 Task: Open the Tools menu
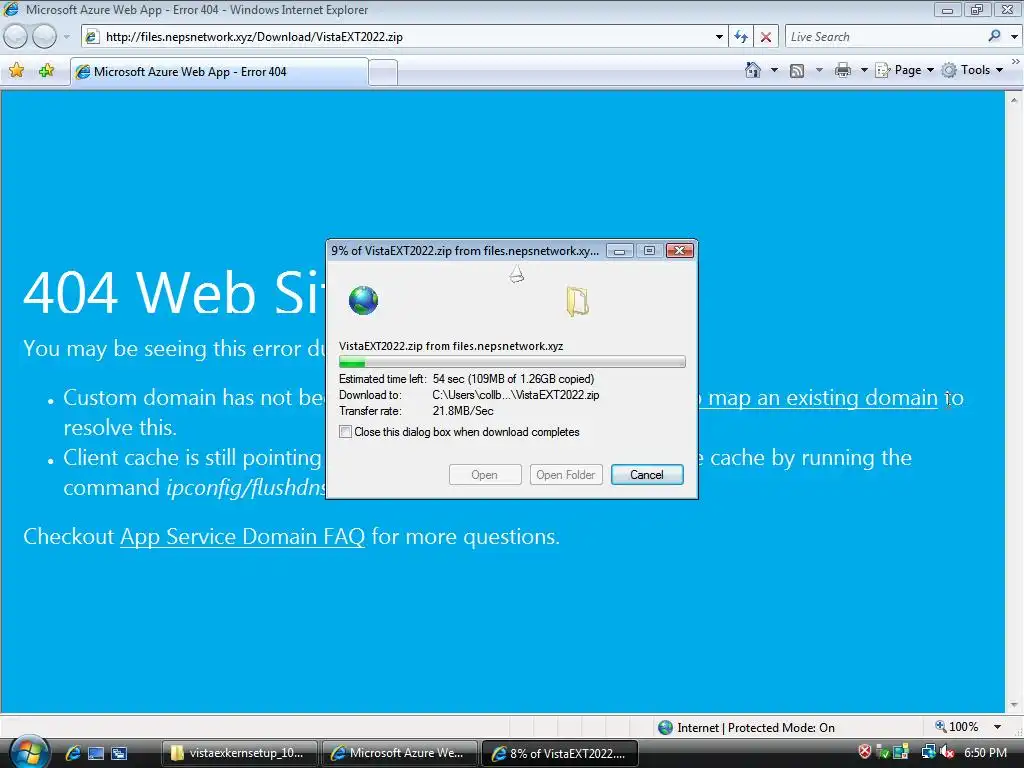point(972,70)
